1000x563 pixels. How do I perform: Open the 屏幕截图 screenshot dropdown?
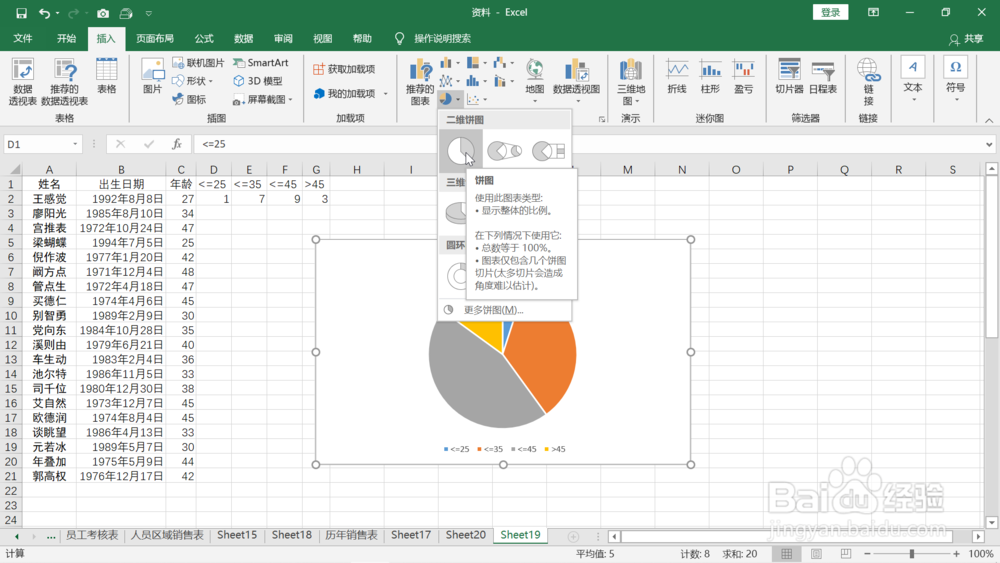[290, 100]
